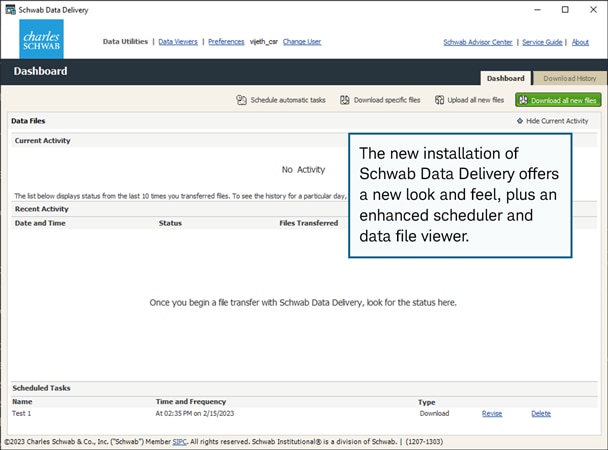Click the Download type value for Test 1
The image size is (608, 450).
click(x=434, y=414)
